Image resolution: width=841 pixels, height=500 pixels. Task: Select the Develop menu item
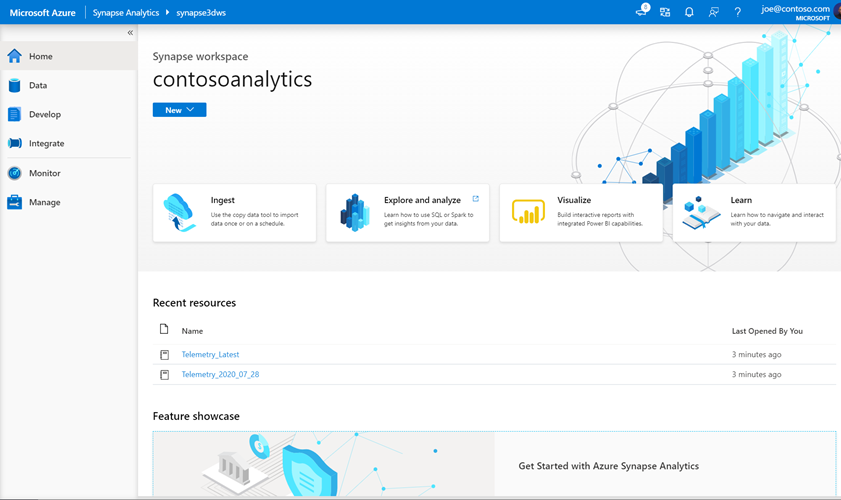[x=69, y=114]
